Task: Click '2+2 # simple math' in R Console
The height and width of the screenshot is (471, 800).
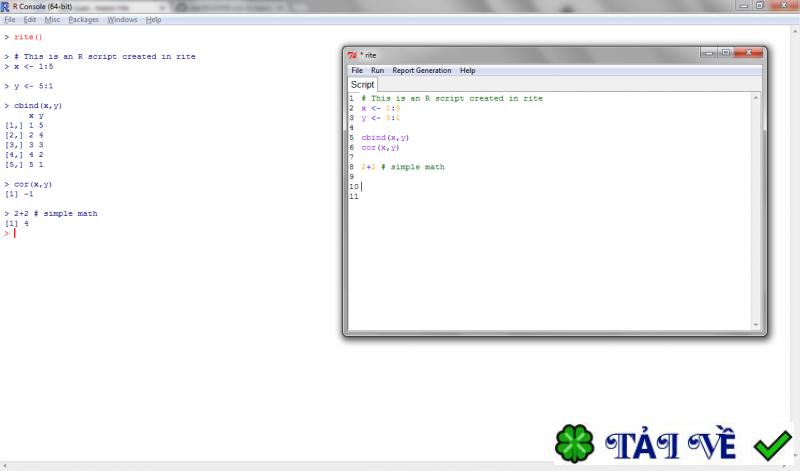Action: (x=56, y=214)
